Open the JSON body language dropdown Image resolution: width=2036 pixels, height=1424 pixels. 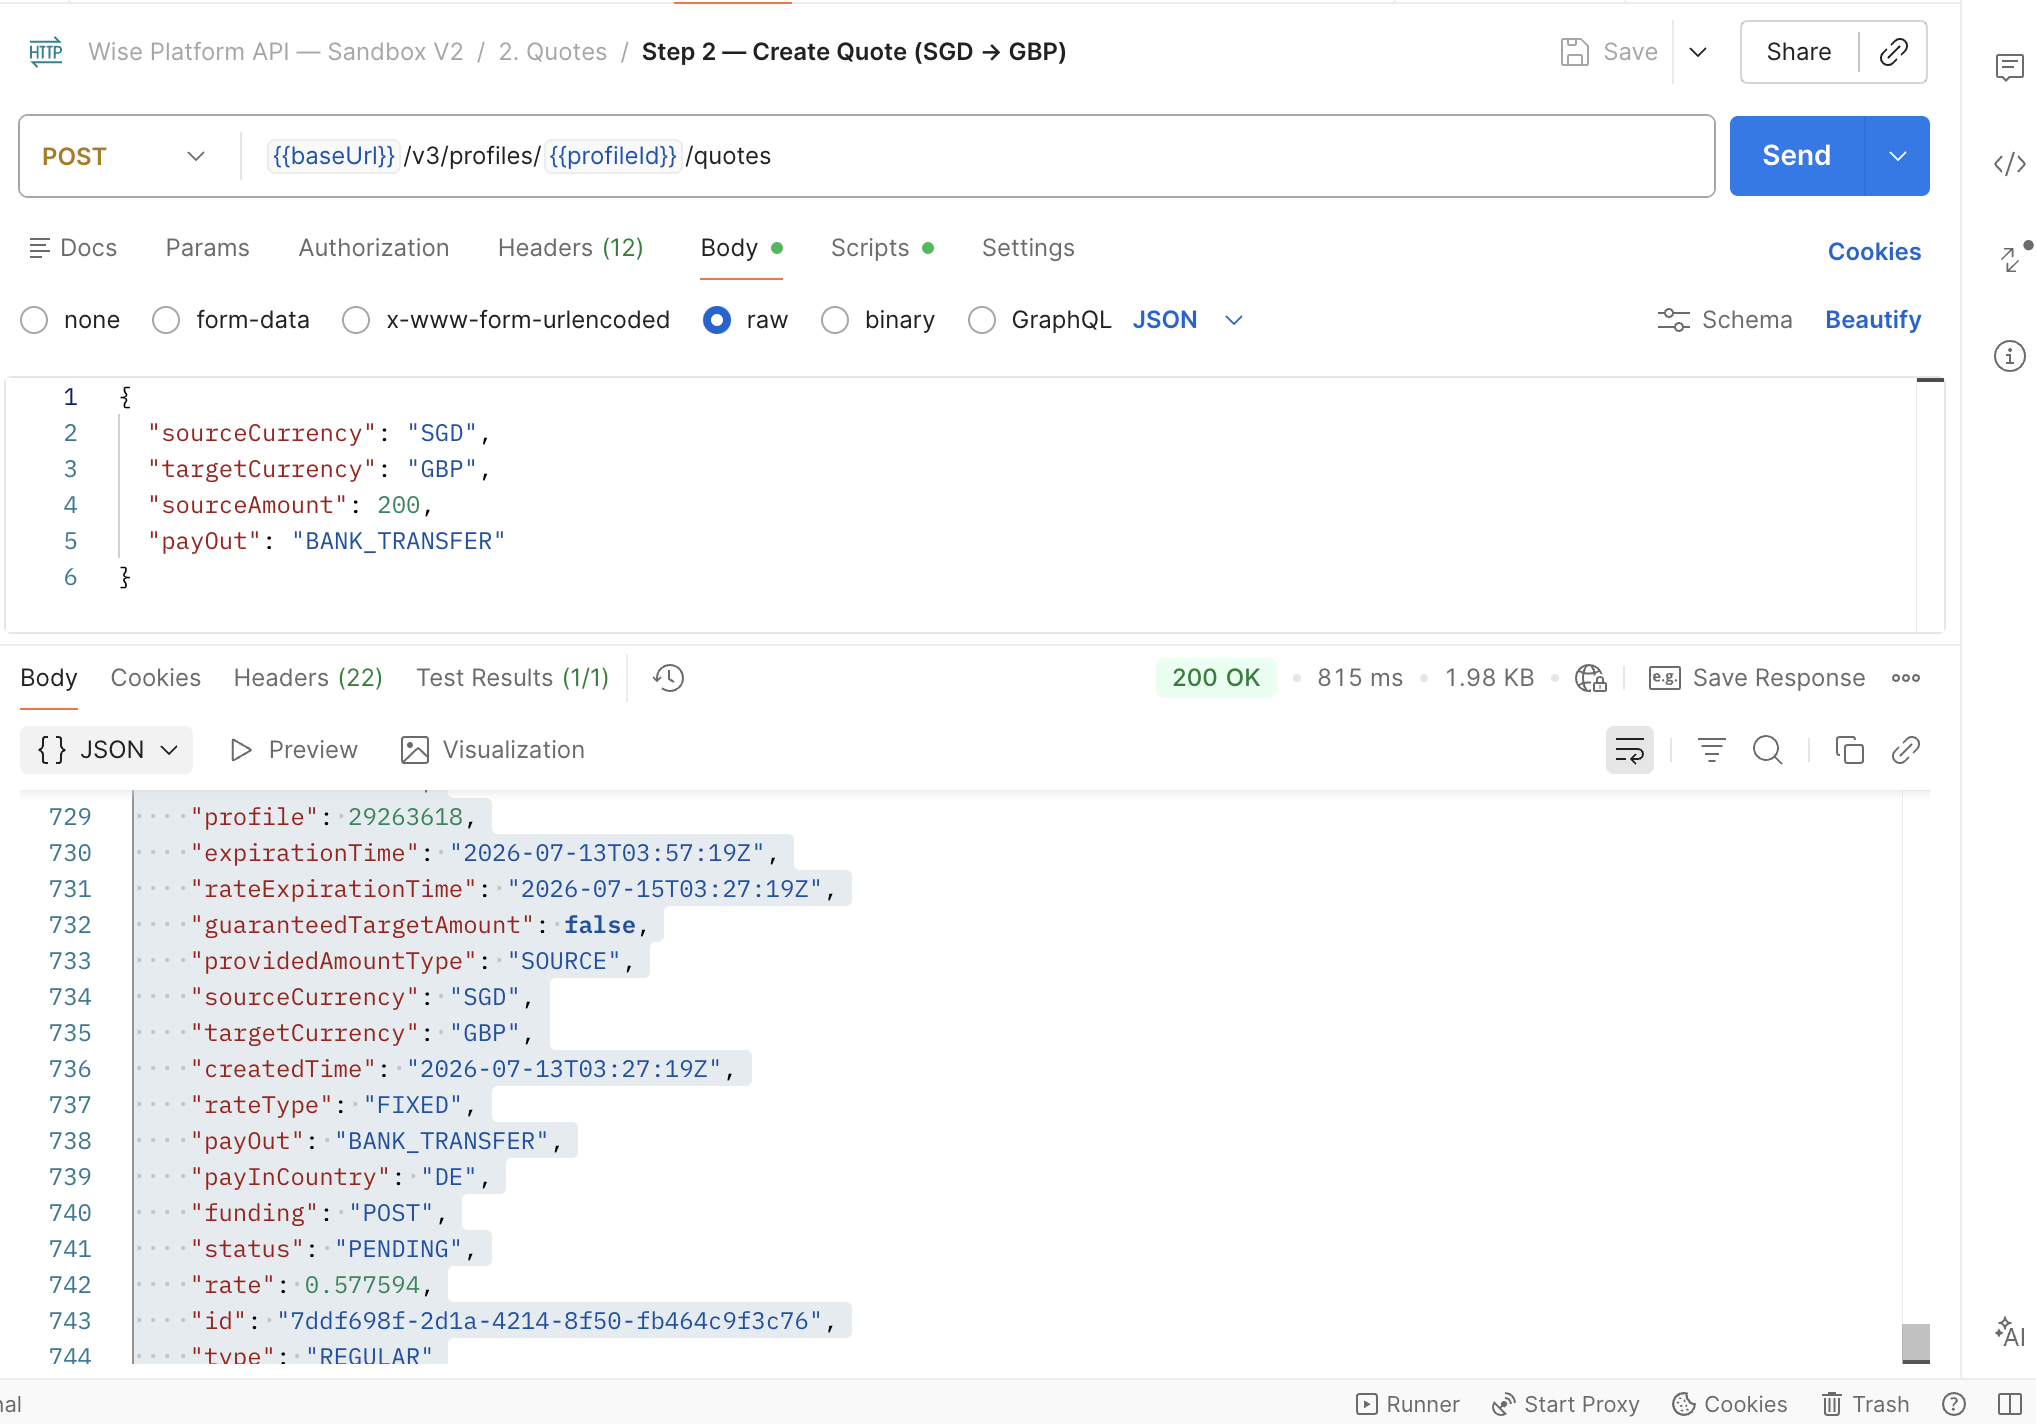click(x=1188, y=320)
